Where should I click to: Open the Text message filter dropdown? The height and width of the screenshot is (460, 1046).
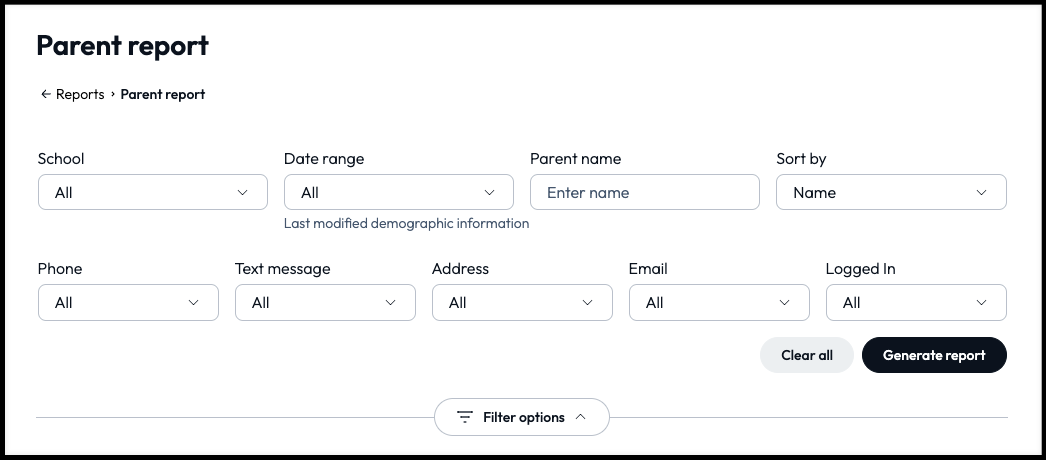[324, 302]
